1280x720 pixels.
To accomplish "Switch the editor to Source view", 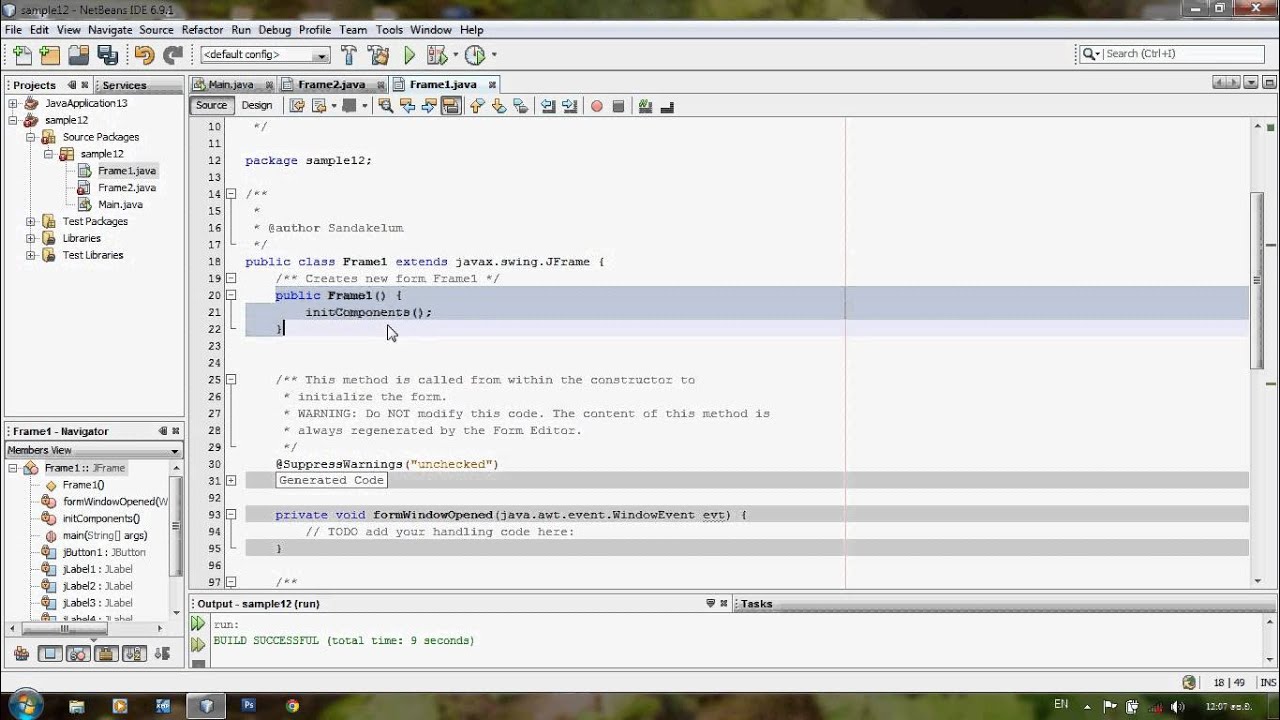I will (211, 105).
